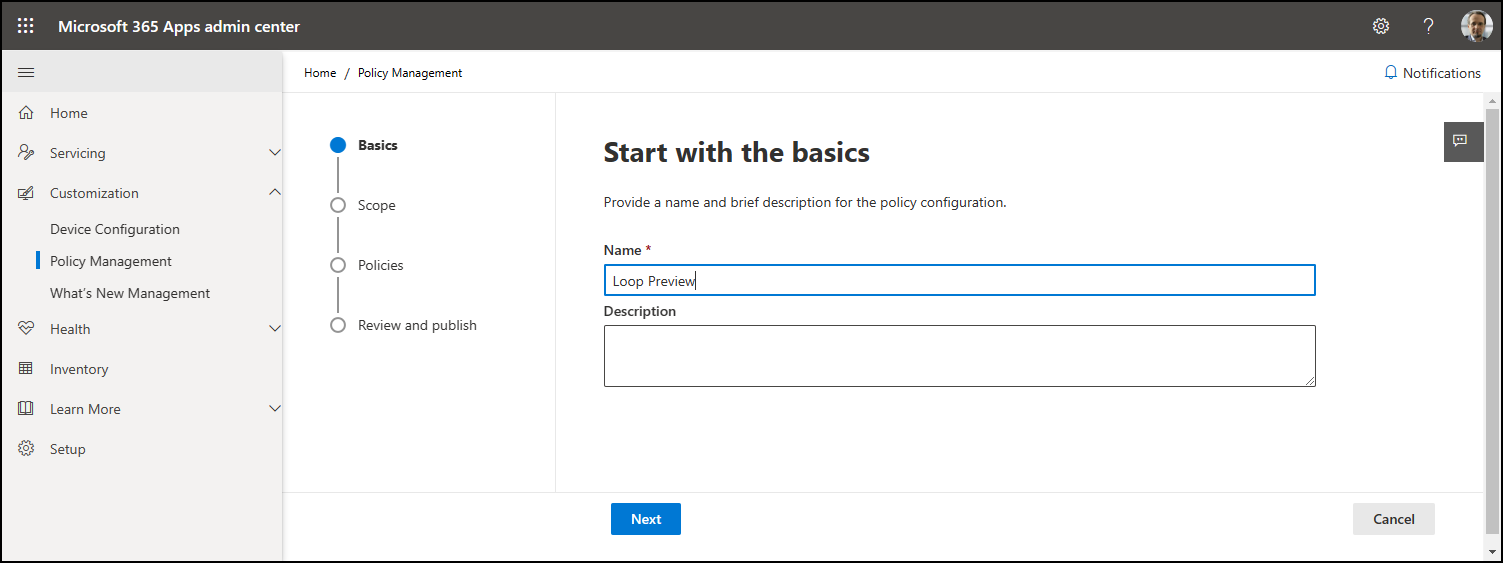Open Device Configuration in sidebar
Image resolution: width=1503 pixels, height=563 pixels.
[x=115, y=229]
